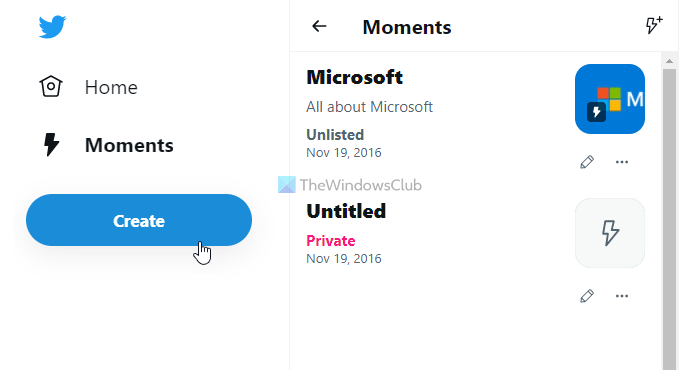The image size is (700, 370).
Task: Select the Home menu label
Action: click(x=111, y=87)
